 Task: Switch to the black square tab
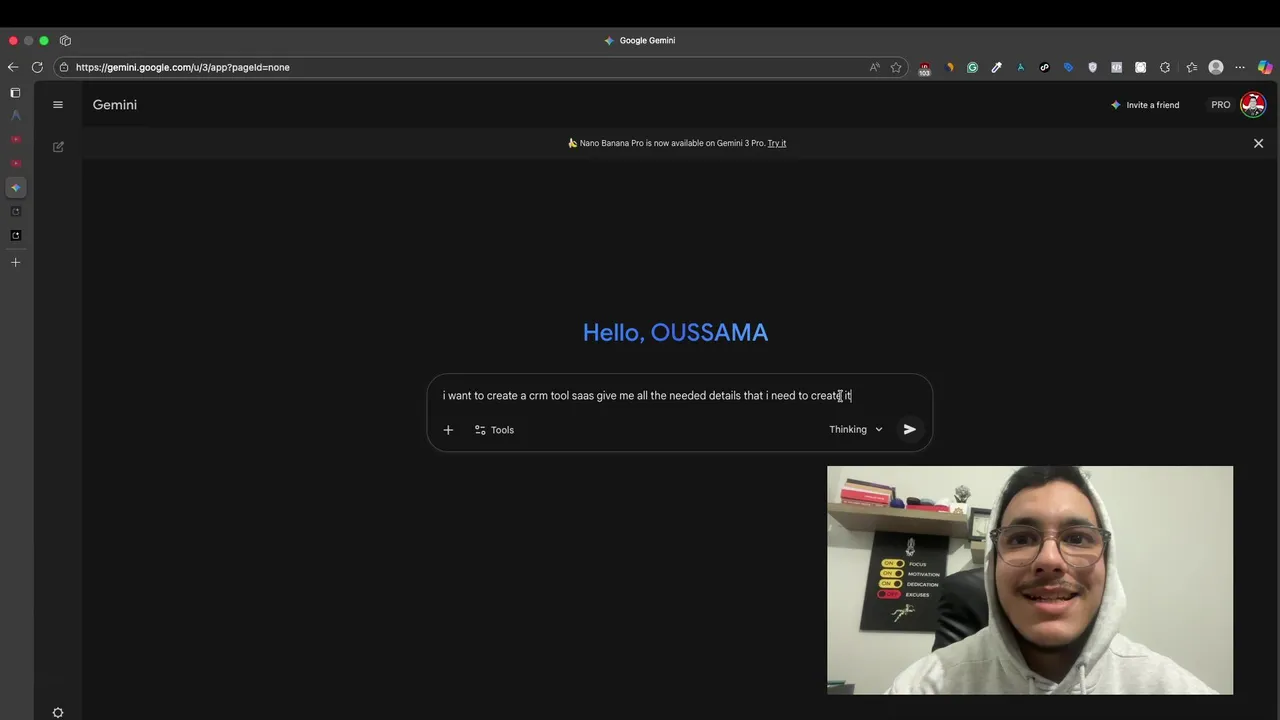15,235
